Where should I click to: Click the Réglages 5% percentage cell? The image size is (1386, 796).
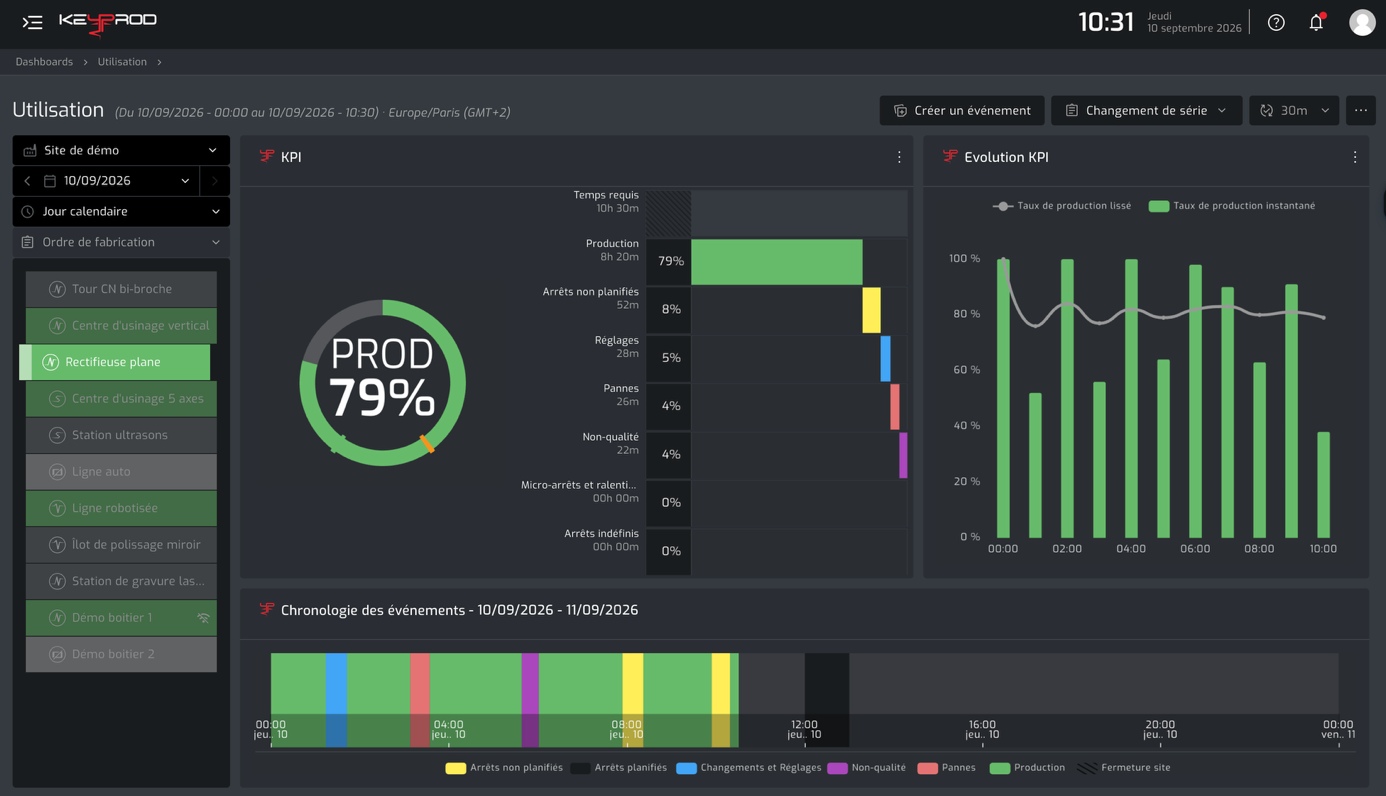point(669,358)
